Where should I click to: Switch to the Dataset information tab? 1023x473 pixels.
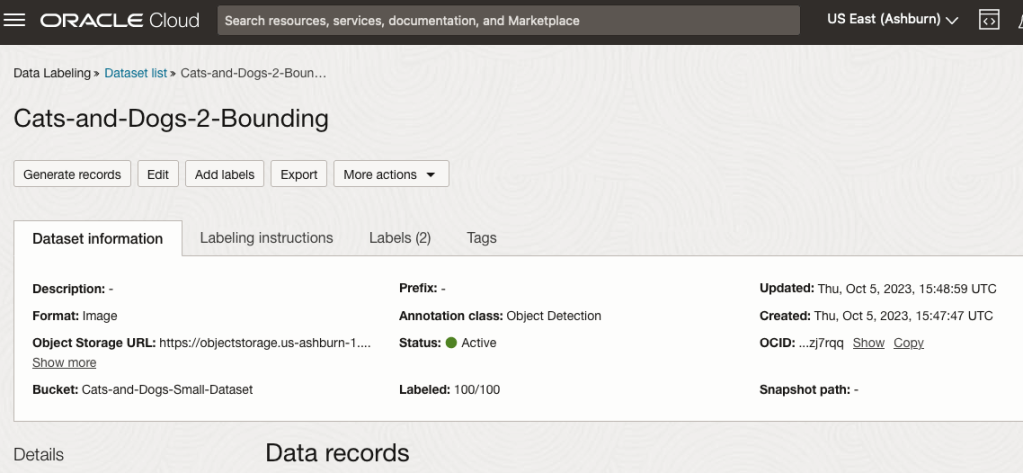pos(98,239)
